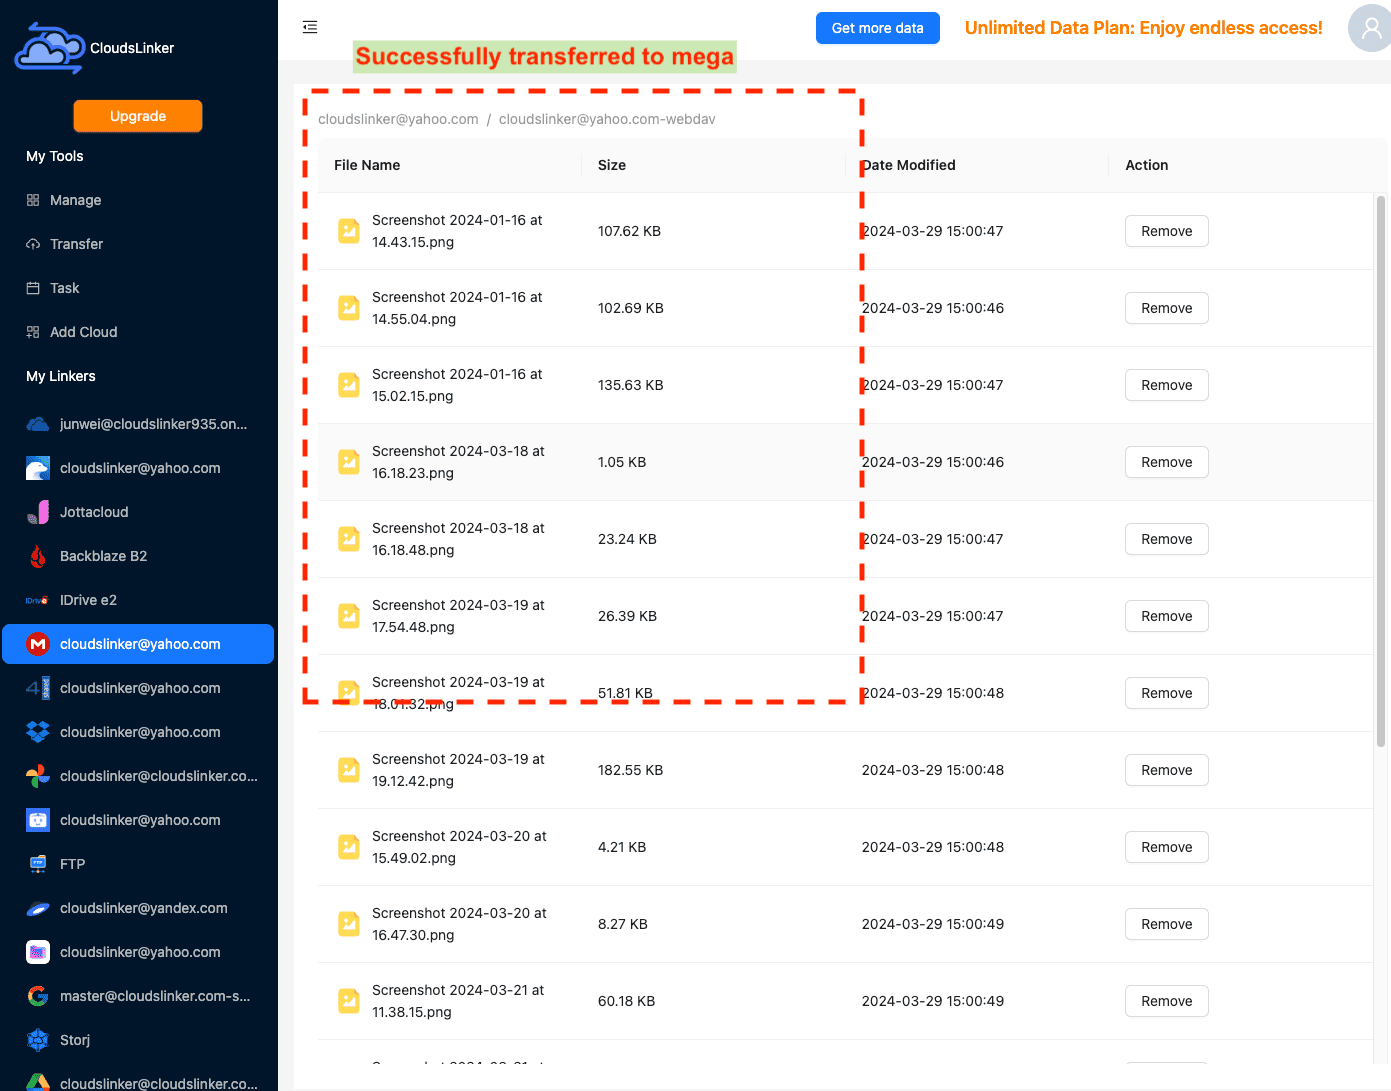Click the cloudslinker@yahoo.com-webdav breadcrumb
Screen dimensions: 1391x1091
pyautogui.click(x=607, y=119)
